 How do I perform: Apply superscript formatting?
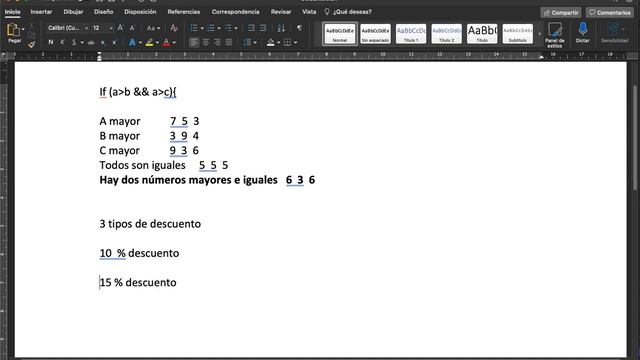coord(114,42)
